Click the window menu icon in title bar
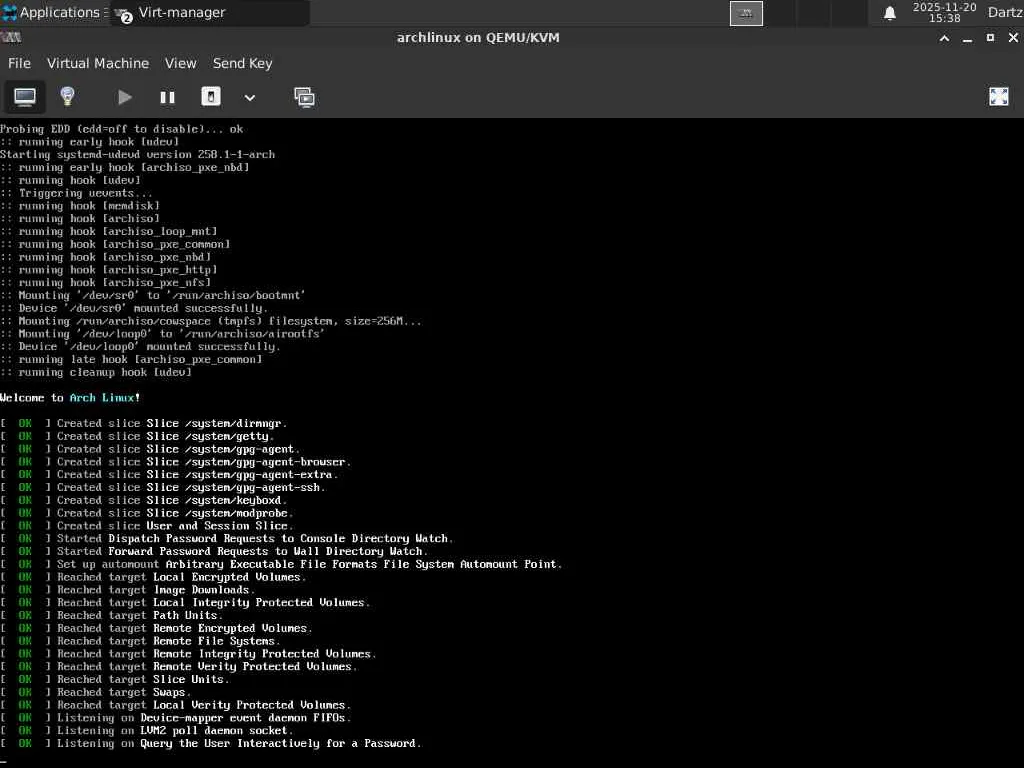The height and width of the screenshot is (768, 1024). (11, 37)
